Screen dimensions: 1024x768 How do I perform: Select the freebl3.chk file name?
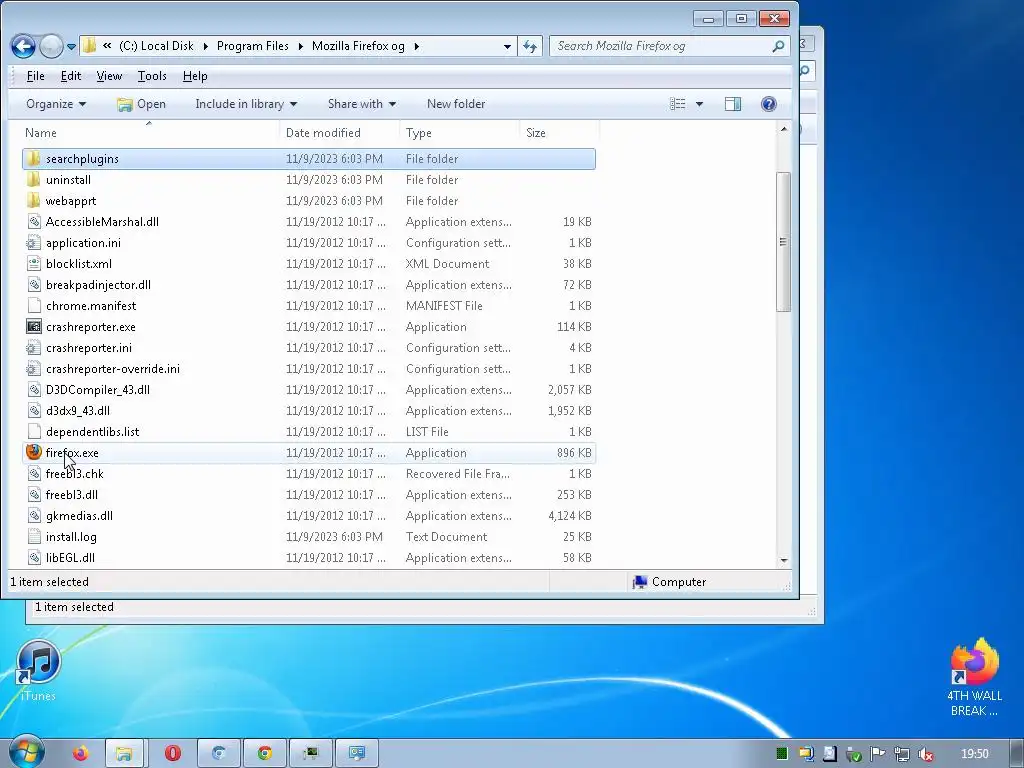[74, 473]
